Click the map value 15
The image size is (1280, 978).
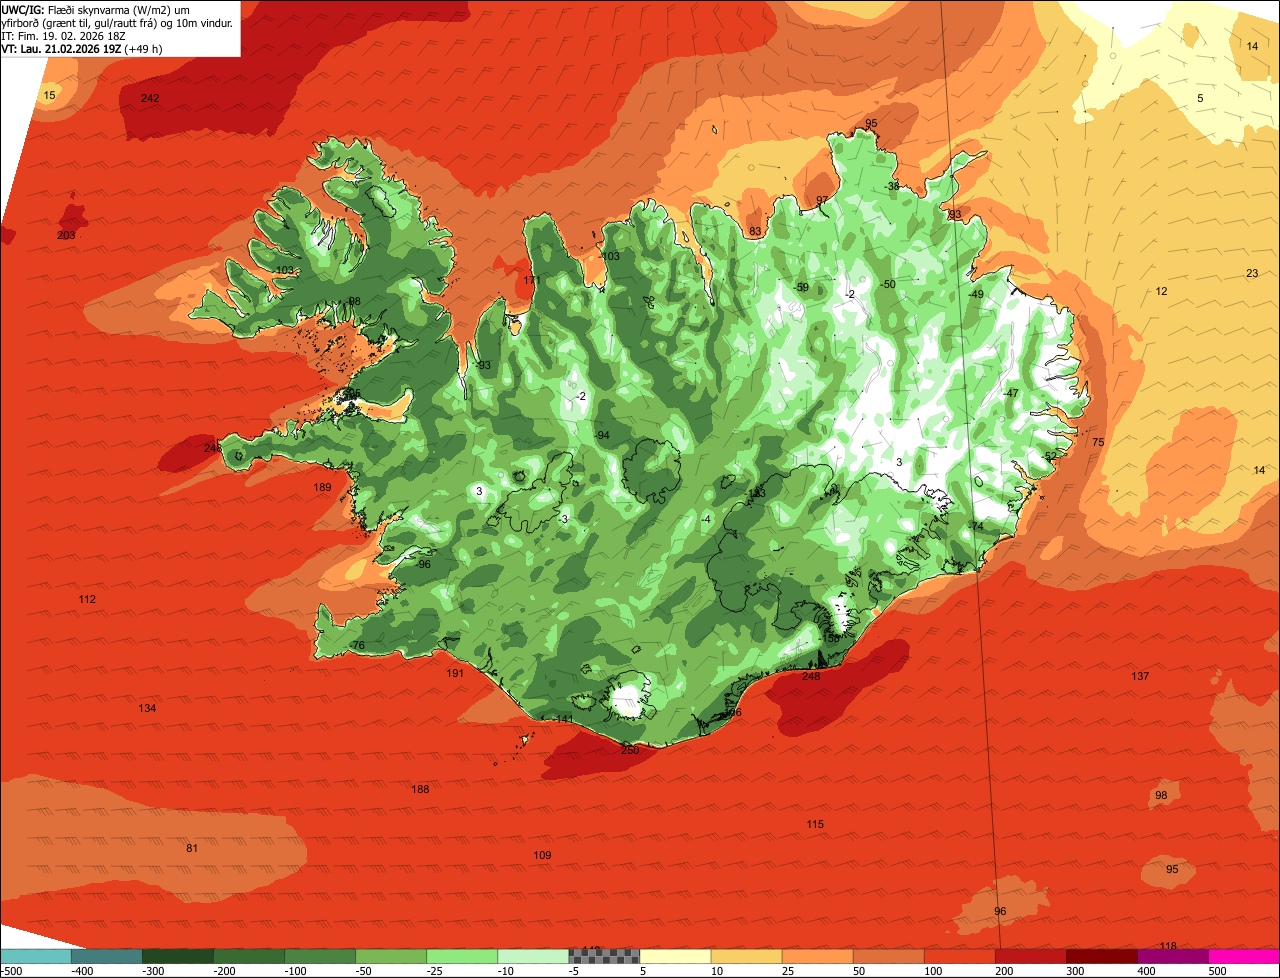[x=50, y=95]
